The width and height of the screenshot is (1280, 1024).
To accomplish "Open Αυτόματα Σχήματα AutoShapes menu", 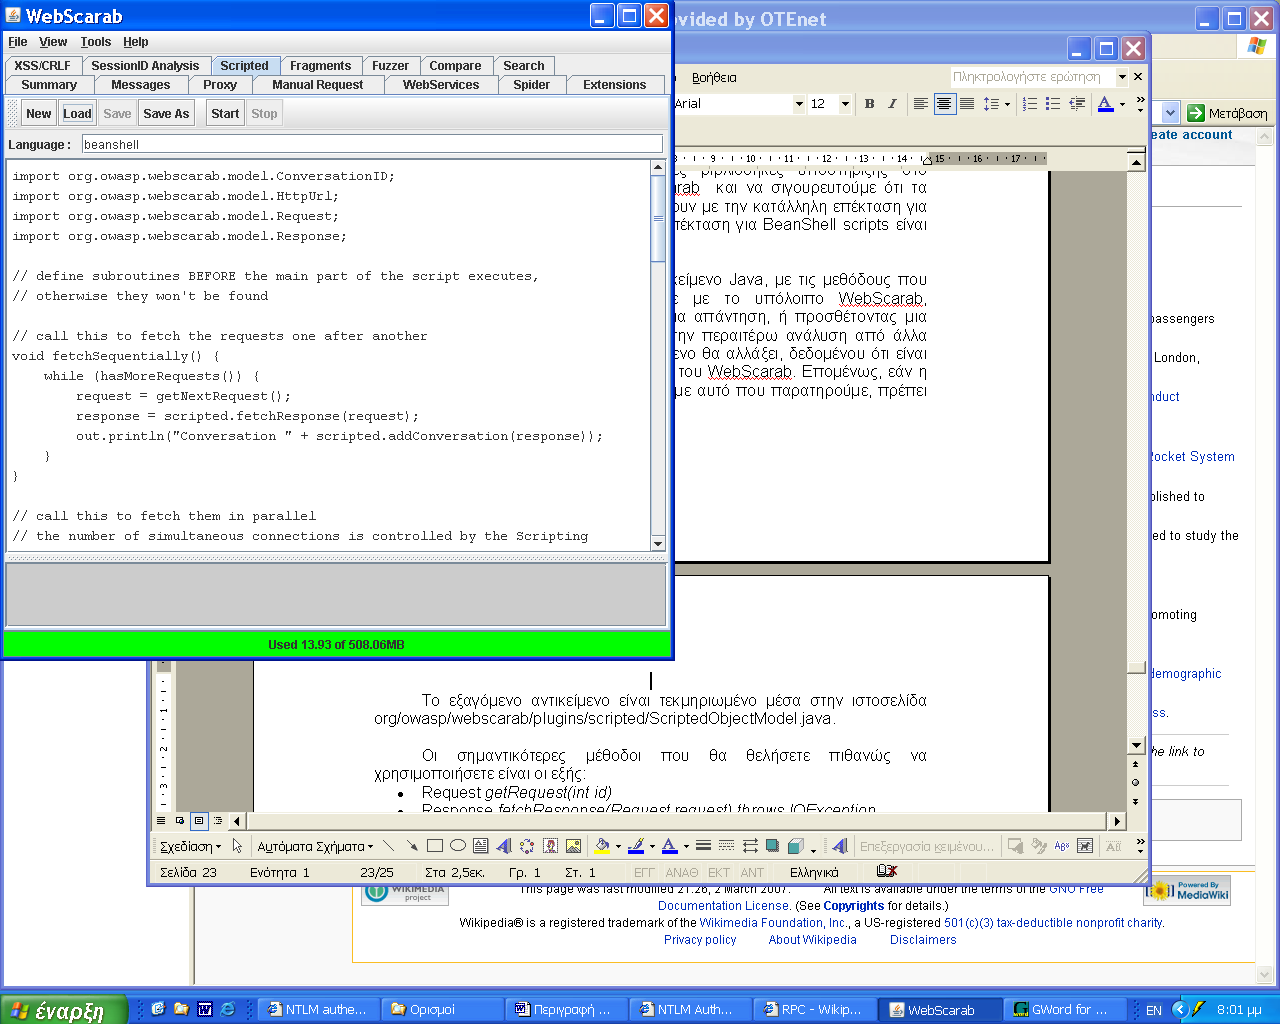I will pyautogui.click(x=315, y=846).
